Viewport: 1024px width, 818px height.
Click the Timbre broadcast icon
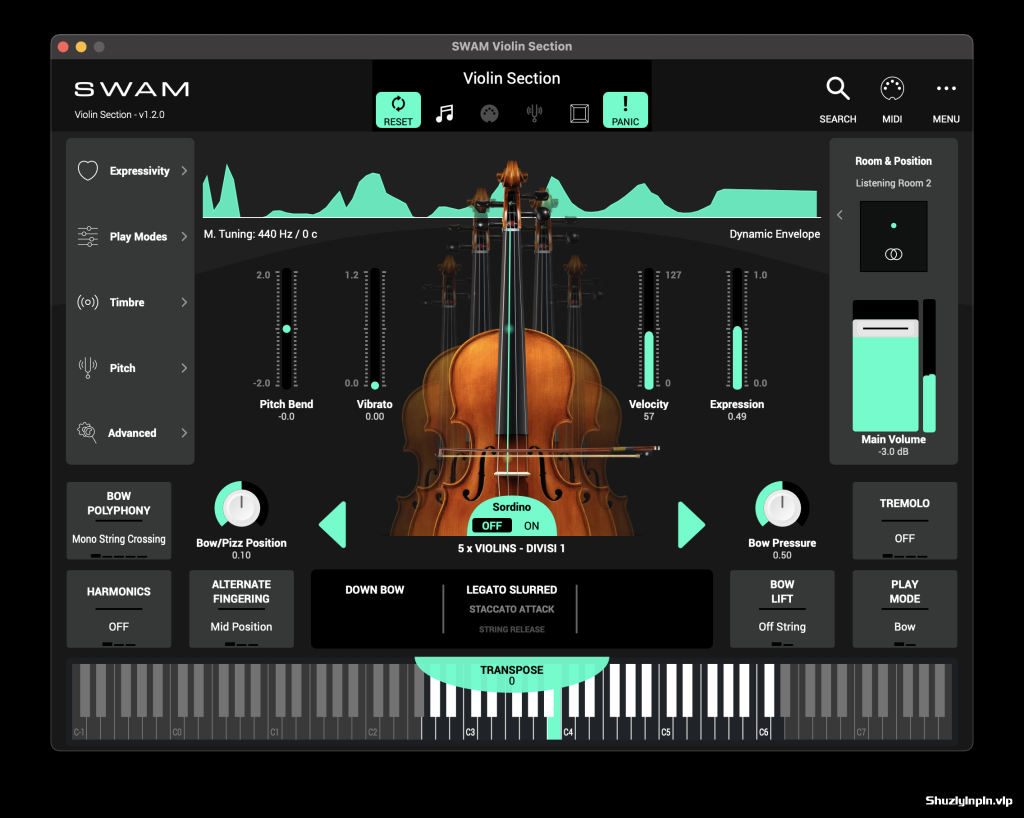88,302
